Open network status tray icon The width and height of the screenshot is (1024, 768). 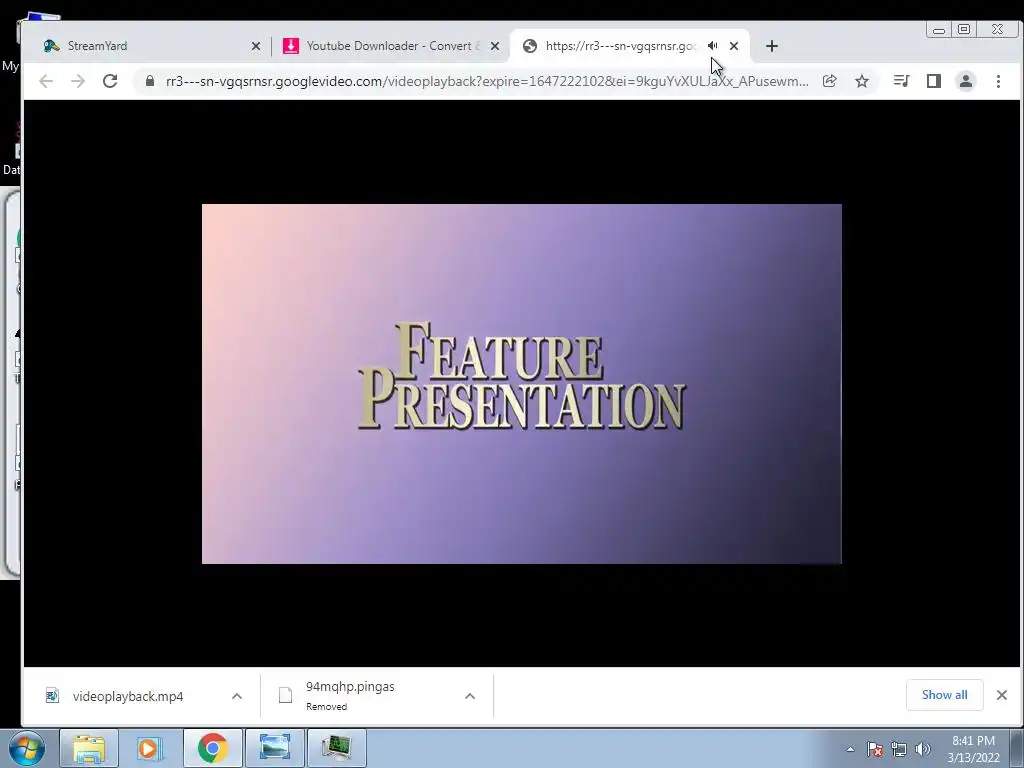899,749
